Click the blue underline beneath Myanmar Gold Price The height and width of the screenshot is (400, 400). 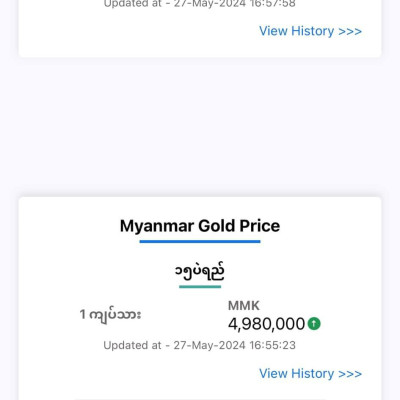pyautogui.click(x=200, y=241)
